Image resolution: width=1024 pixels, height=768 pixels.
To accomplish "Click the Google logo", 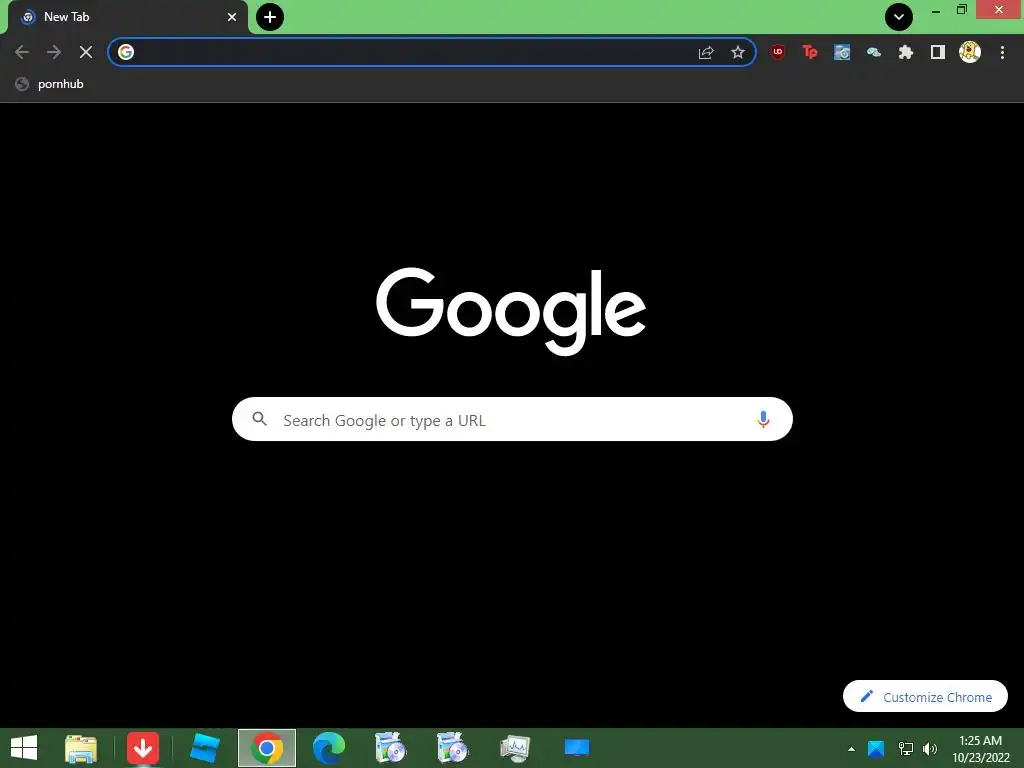I will point(511,311).
